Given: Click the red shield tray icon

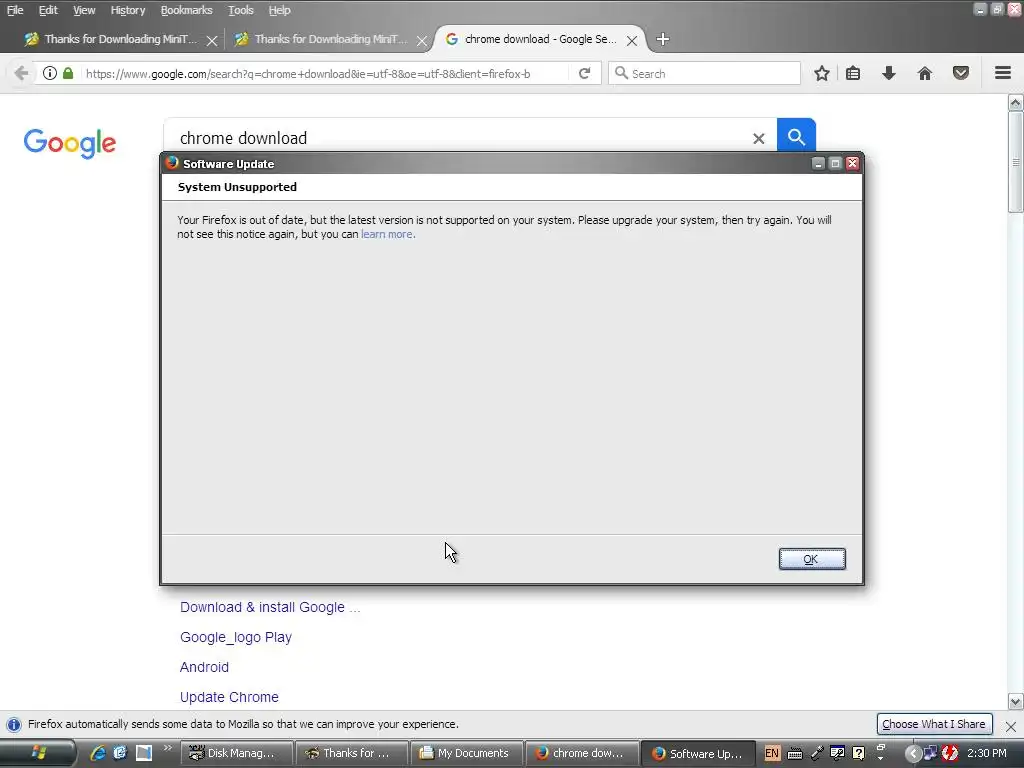Looking at the screenshot, I should click(x=950, y=754).
